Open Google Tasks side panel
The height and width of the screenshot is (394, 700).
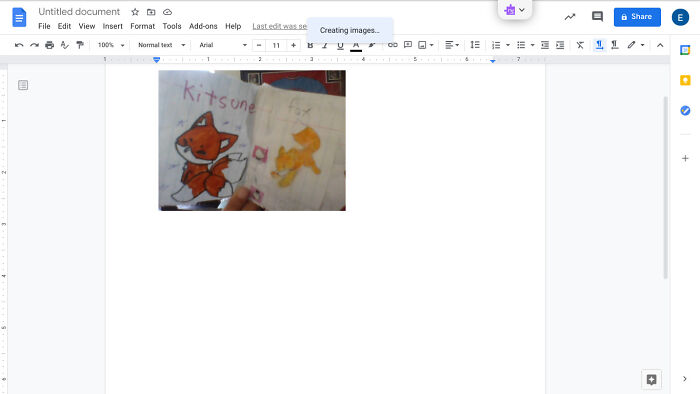pos(685,110)
